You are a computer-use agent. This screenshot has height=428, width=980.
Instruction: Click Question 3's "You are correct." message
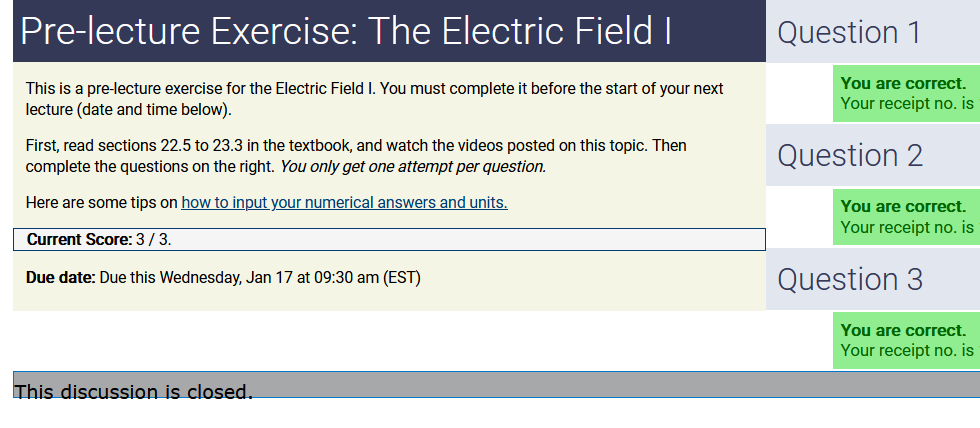point(903,330)
